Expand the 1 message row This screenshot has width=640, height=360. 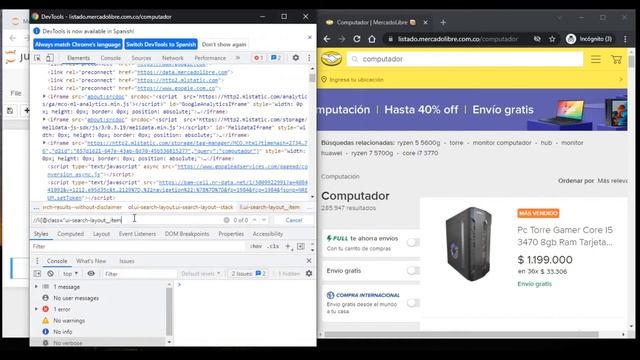36,287
